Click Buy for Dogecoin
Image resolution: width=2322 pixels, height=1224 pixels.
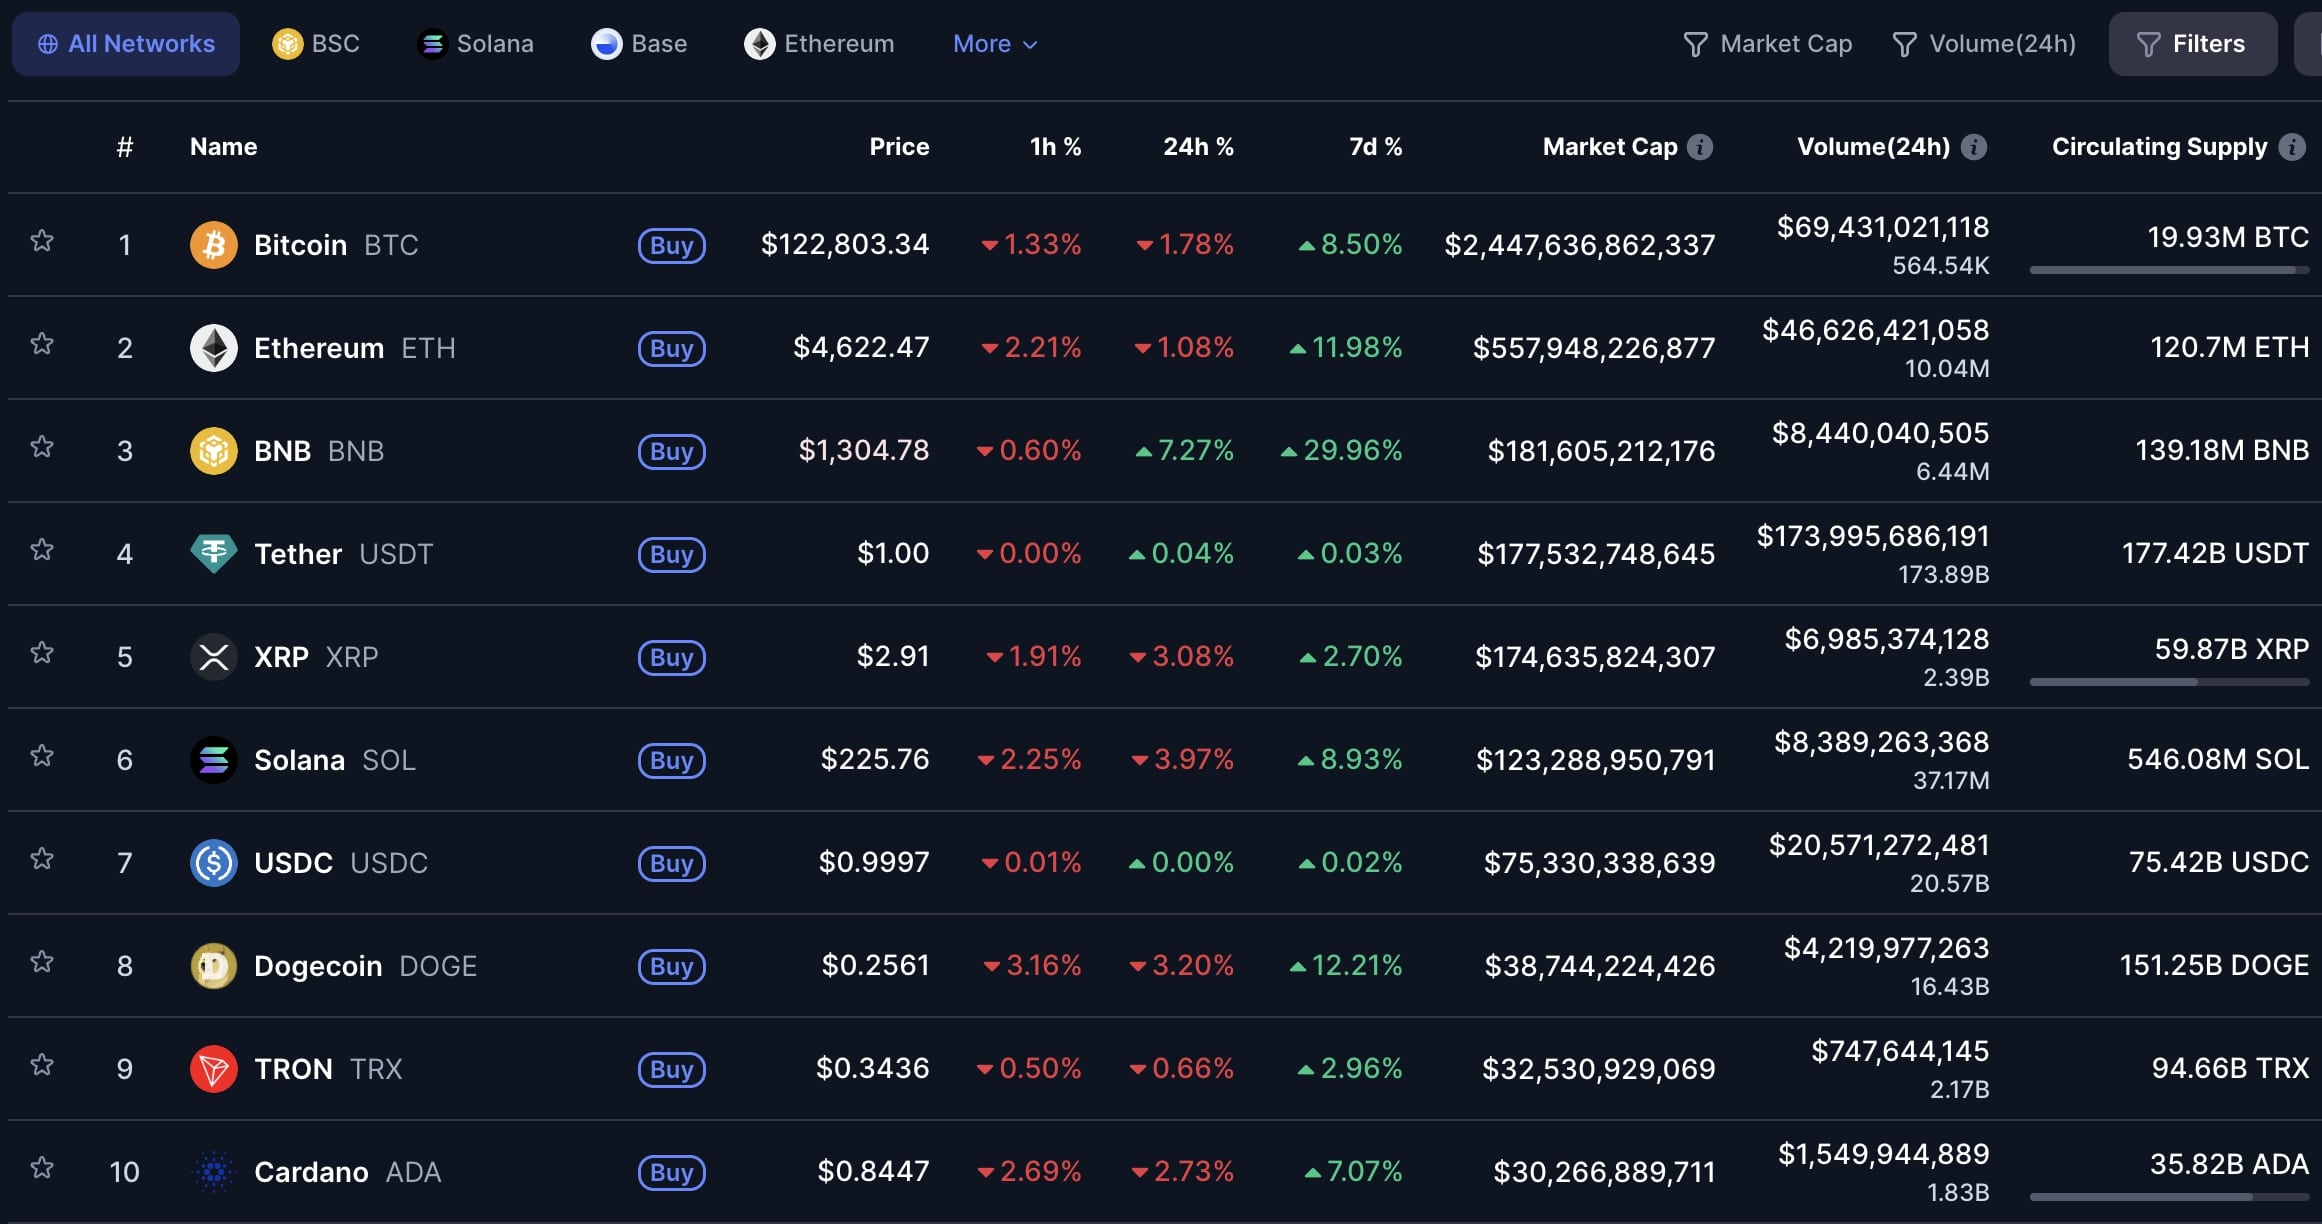[672, 967]
